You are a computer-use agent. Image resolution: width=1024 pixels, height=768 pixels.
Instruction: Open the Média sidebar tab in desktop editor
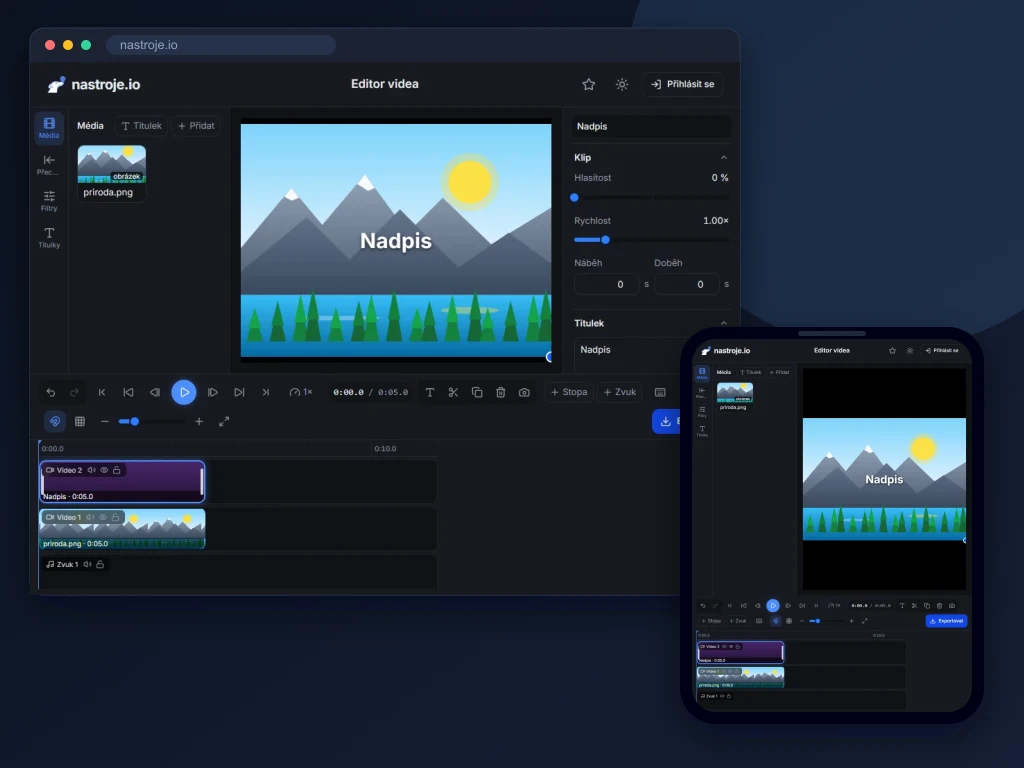click(x=49, y=127)
